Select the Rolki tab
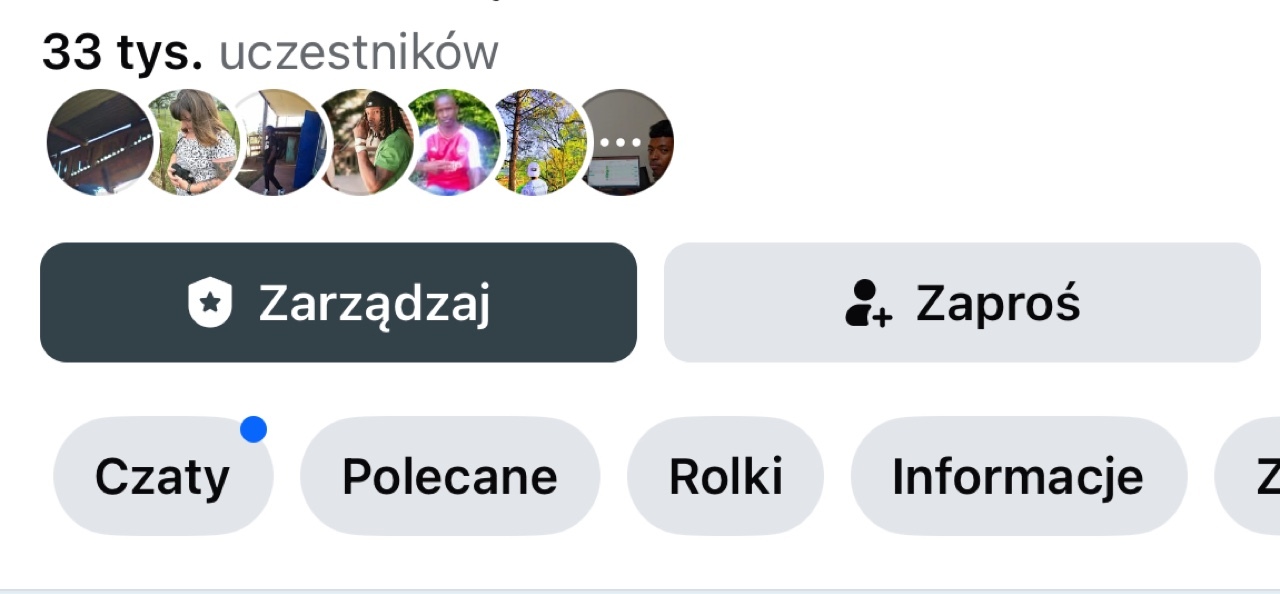This screenshot has width=1280, height=594. click(x=725, y=477)
